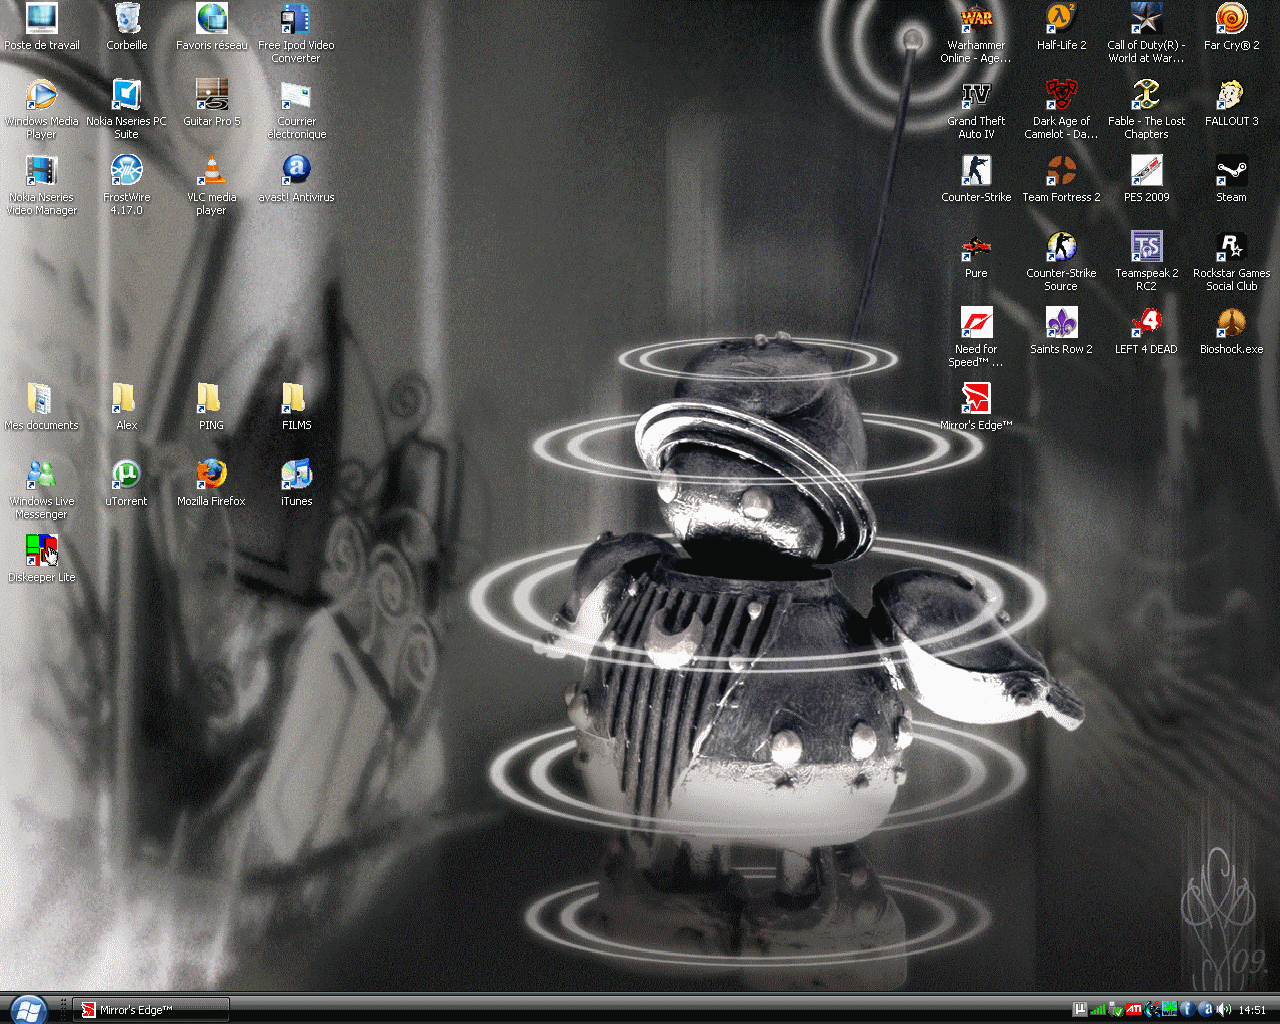
Task: Click the system clock showing 14:51
Action: click(x=1252, y=1010)
